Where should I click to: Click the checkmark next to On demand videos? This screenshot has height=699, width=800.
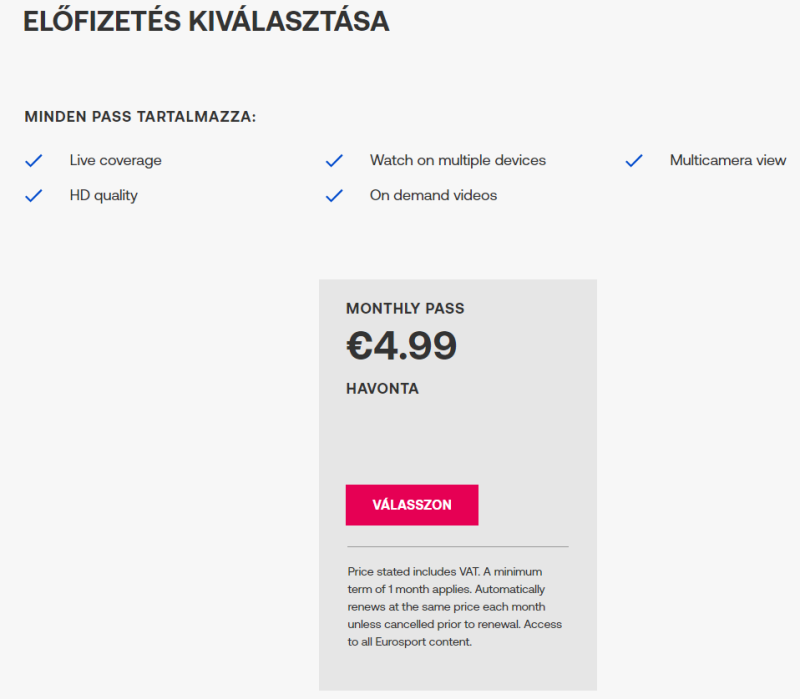pos(334,196)
